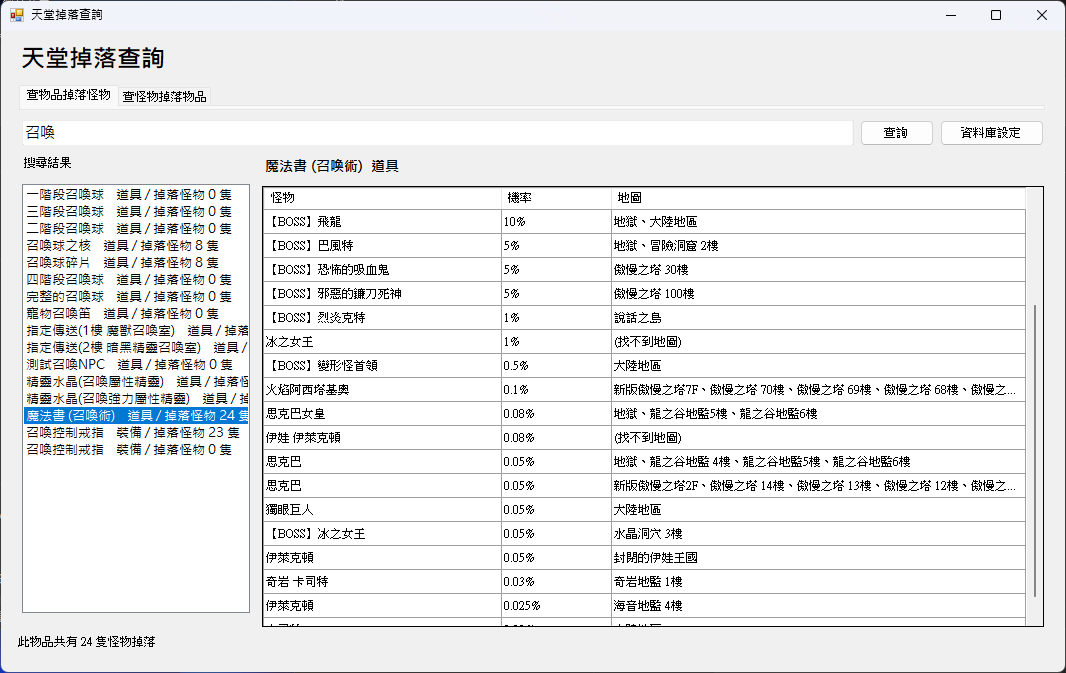
Task: Click the 傲慢之塔 100樓 map cell
Action: [x=818, y=294]
